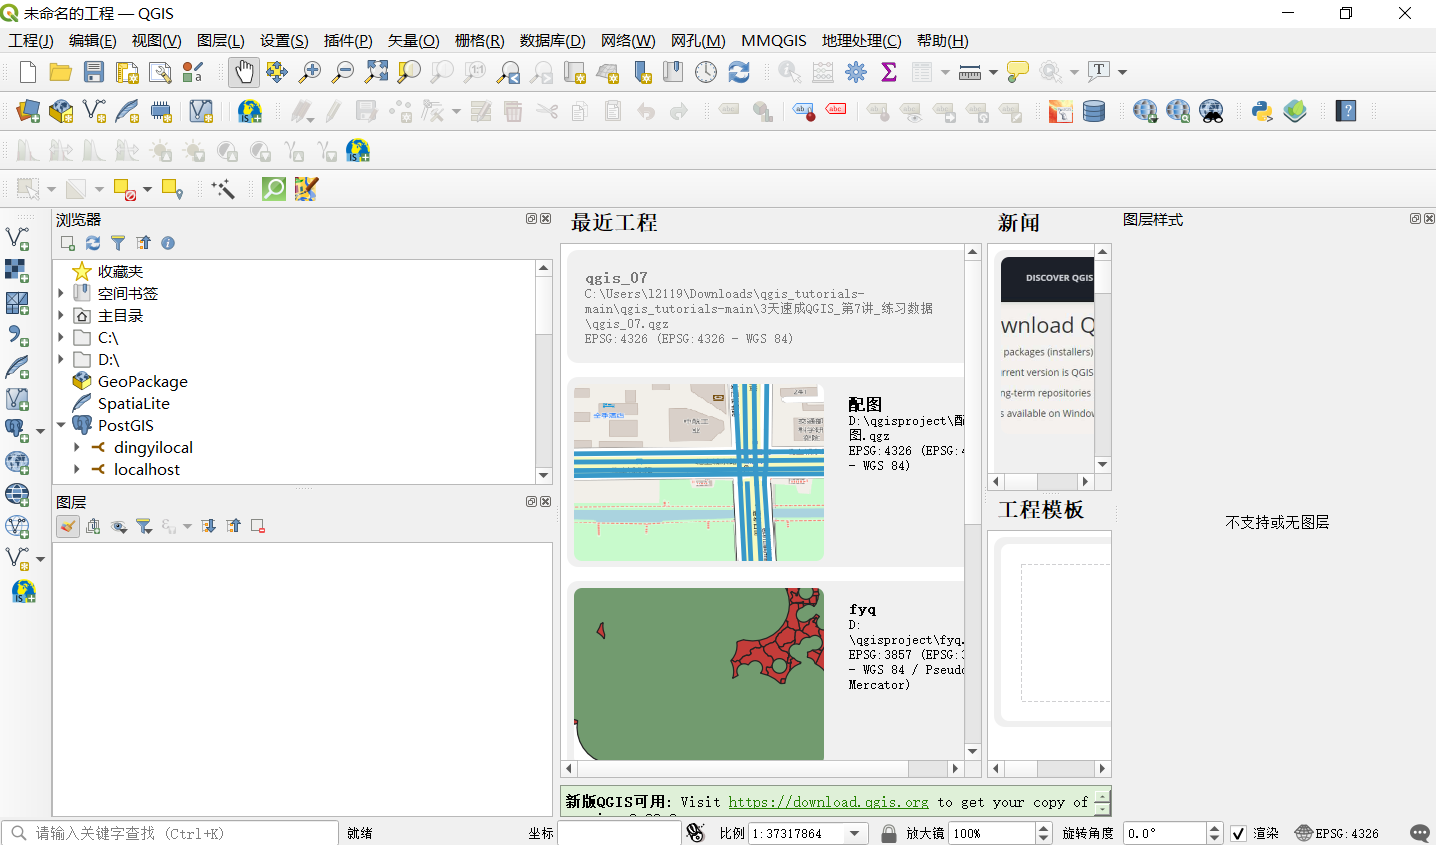The height and width of the screenshot is (845, 1436).
Task: Open the Data Source Manager
Action: pyautogui.click(x=26, y=111)
